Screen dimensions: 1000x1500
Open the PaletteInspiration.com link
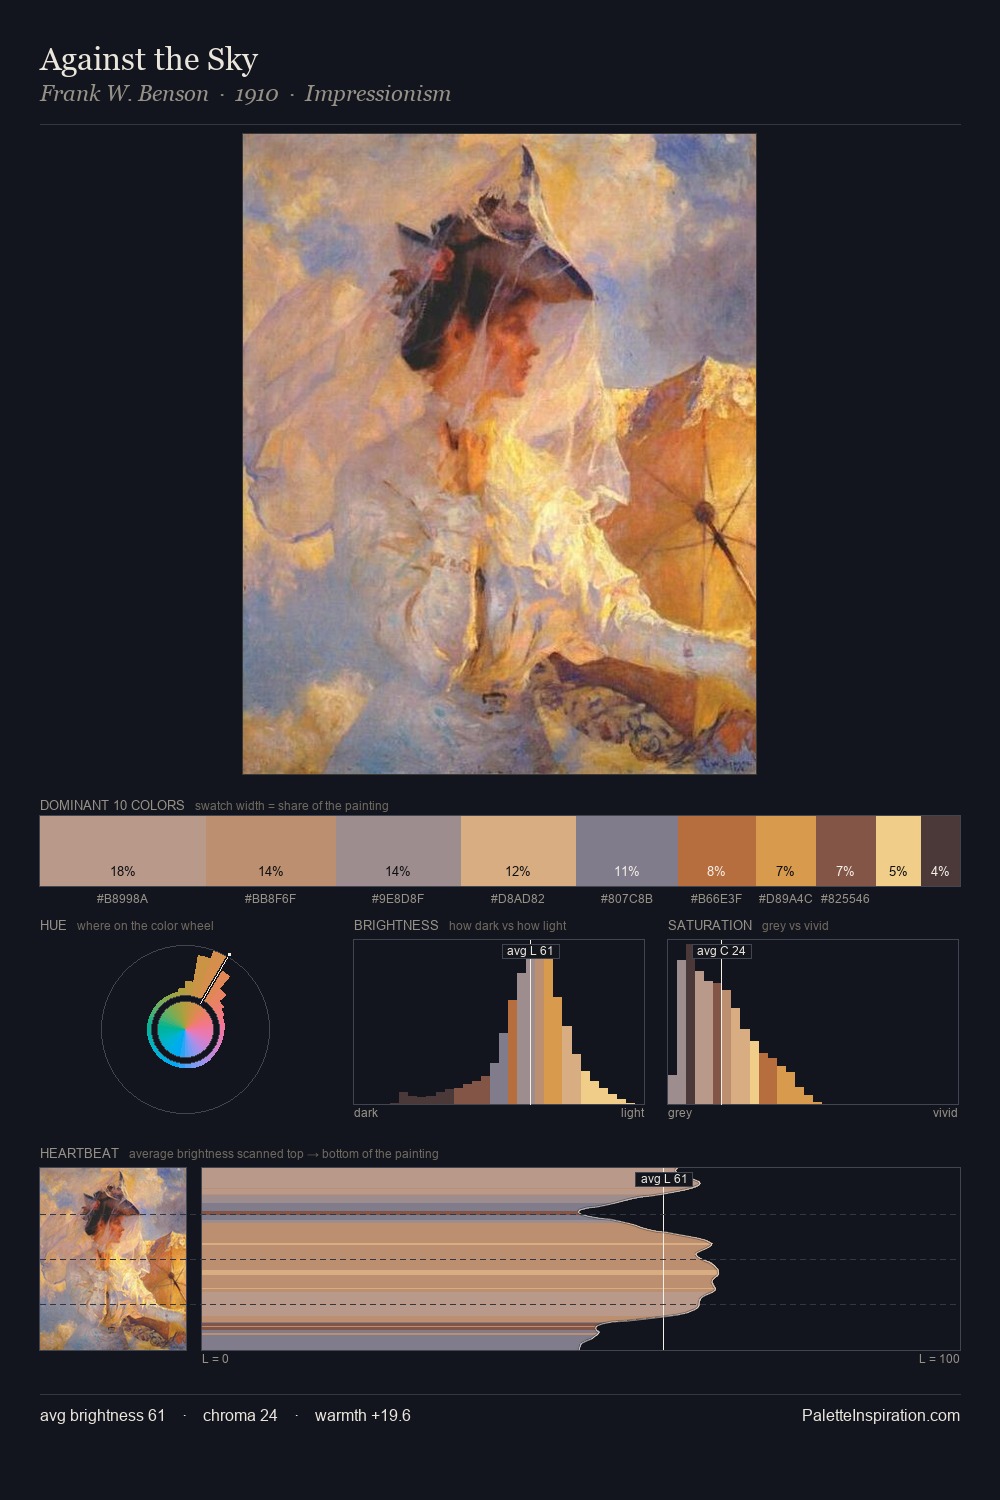pos(881,1415)
